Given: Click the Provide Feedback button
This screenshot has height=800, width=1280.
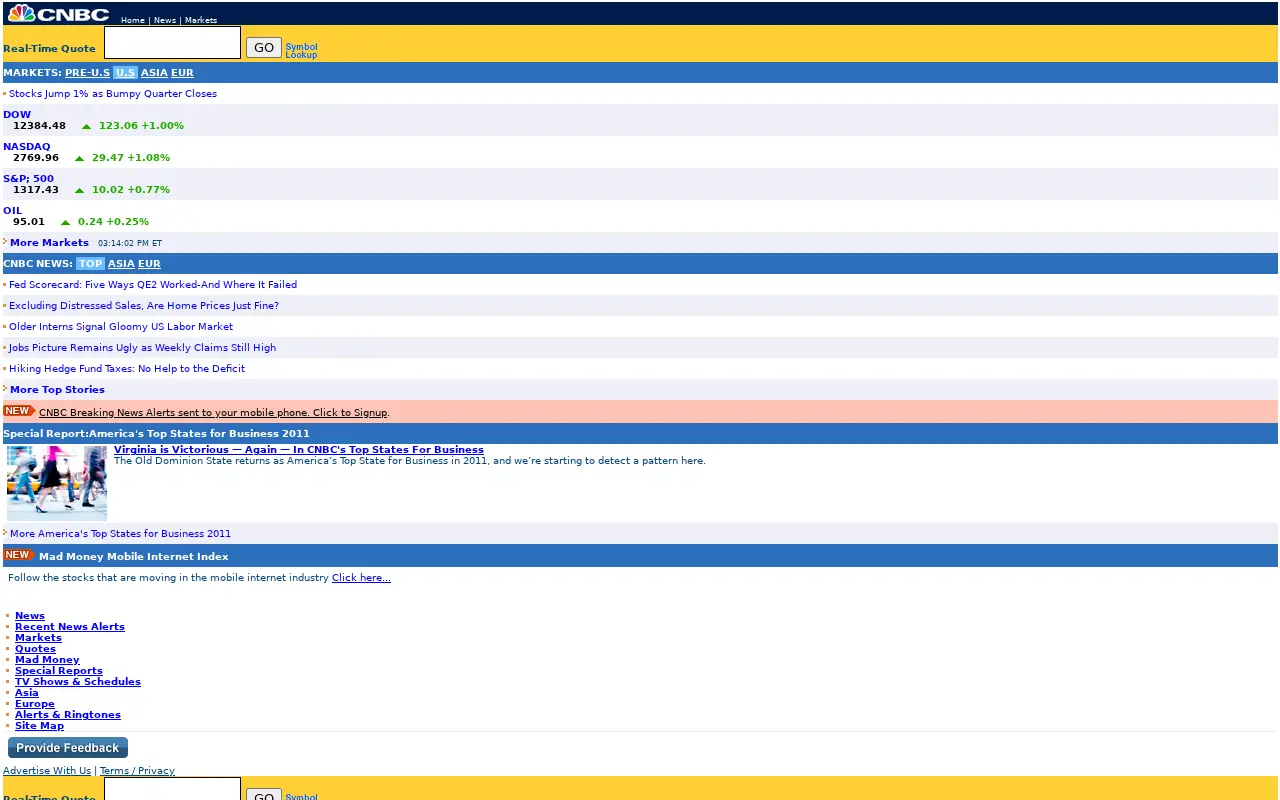Looking at the screenshot, I should (68, 748).
